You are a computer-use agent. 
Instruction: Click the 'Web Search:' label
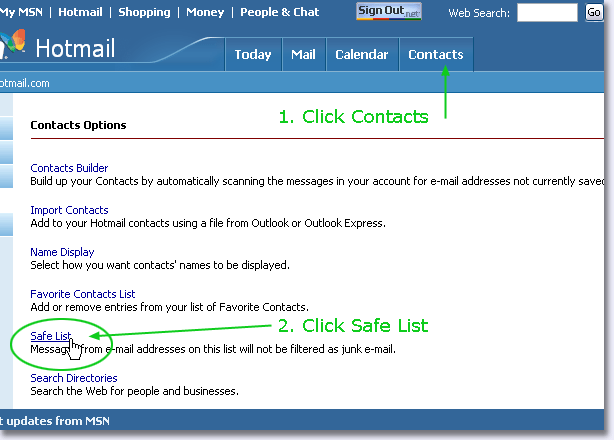pos(479,13)
